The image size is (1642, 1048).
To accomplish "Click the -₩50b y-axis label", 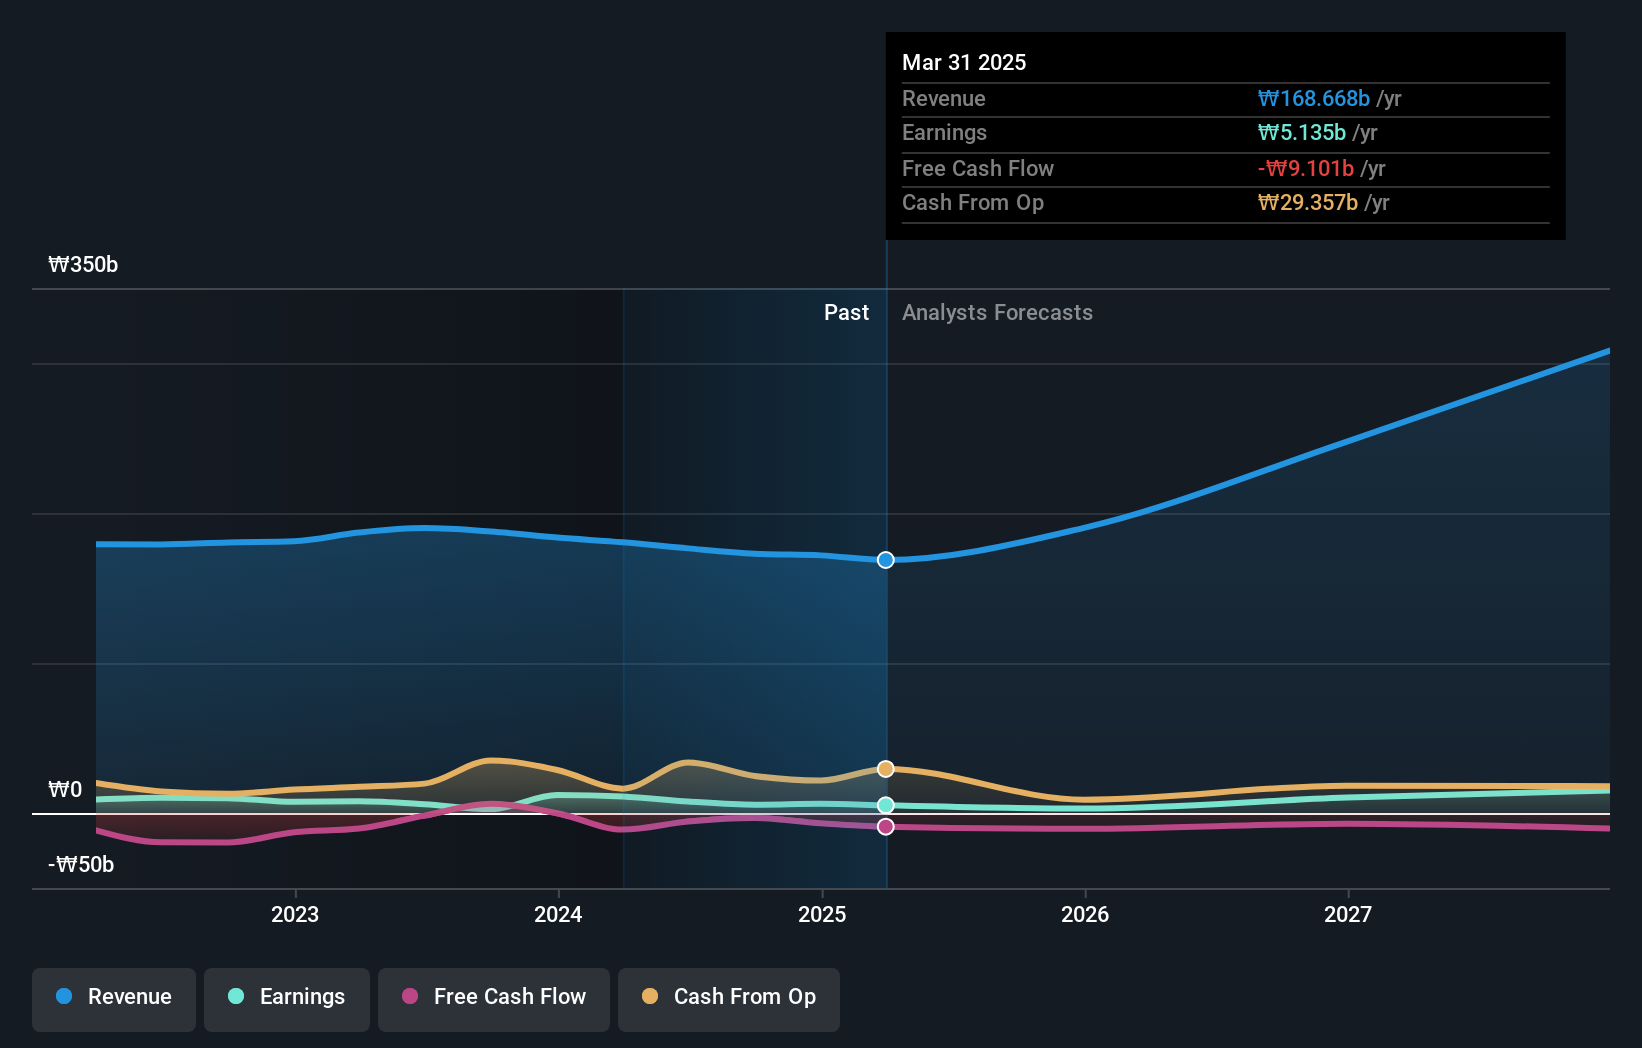I will pyautogui.click(x=81, y=865).
